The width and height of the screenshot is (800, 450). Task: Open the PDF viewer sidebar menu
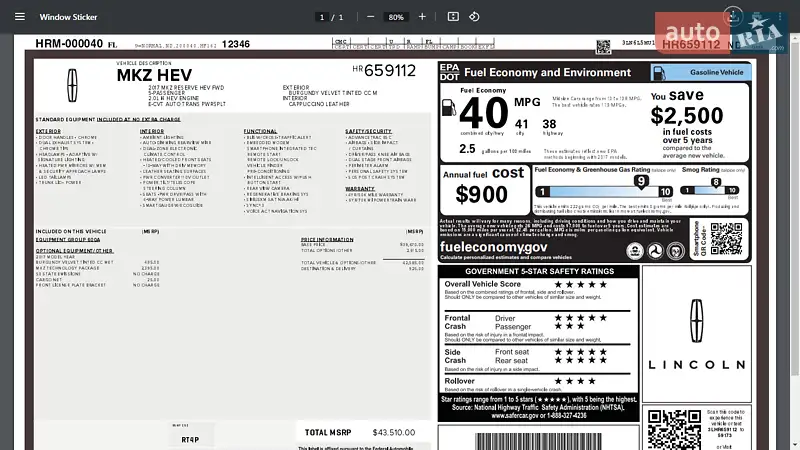(x=20, y=17)
